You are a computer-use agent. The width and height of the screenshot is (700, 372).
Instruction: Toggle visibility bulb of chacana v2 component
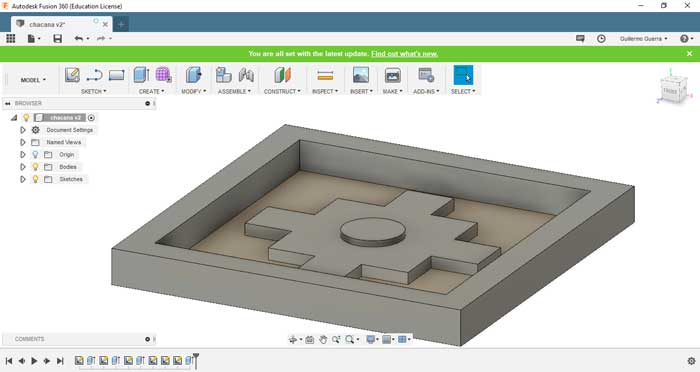26,117
